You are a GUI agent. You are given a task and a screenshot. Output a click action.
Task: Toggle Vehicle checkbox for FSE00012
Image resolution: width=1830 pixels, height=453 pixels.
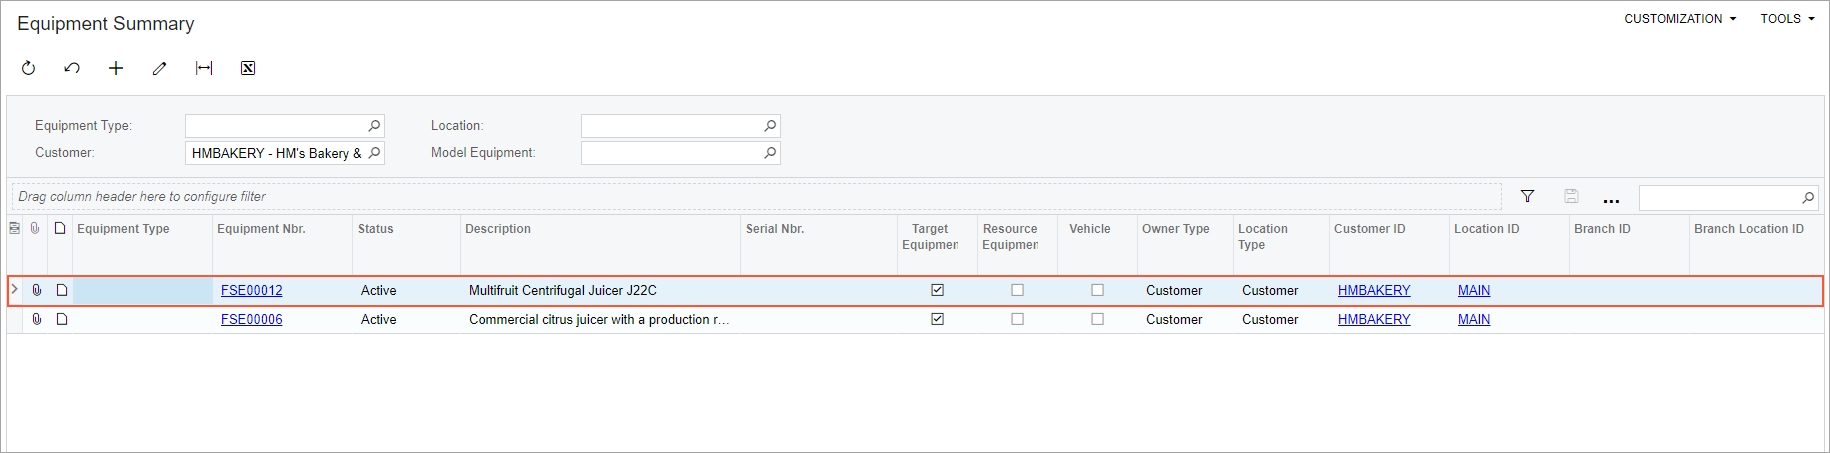click(x=1097, y=290)
